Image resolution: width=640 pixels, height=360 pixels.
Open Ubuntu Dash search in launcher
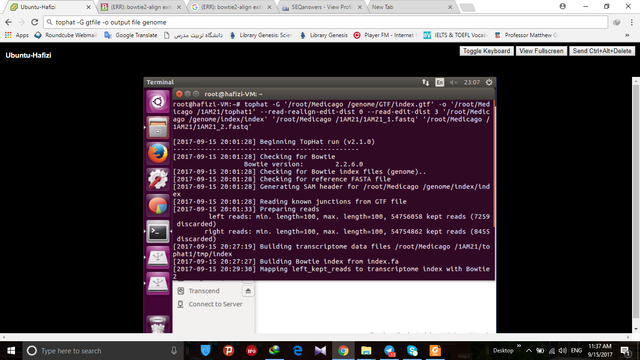tap(158, 101)
